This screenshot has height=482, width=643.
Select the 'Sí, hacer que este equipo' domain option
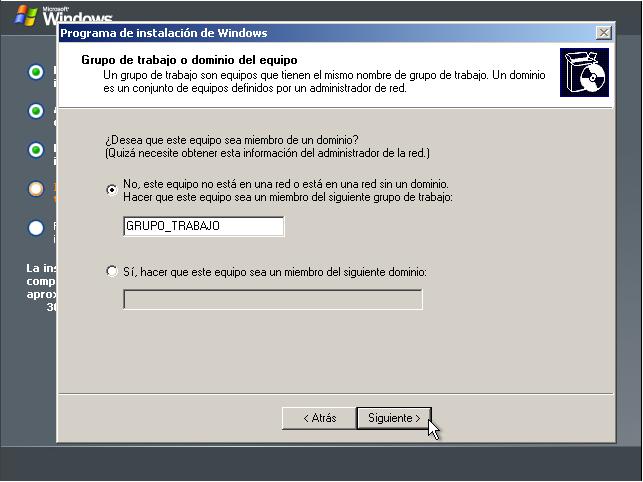click(x=112, y=271)
